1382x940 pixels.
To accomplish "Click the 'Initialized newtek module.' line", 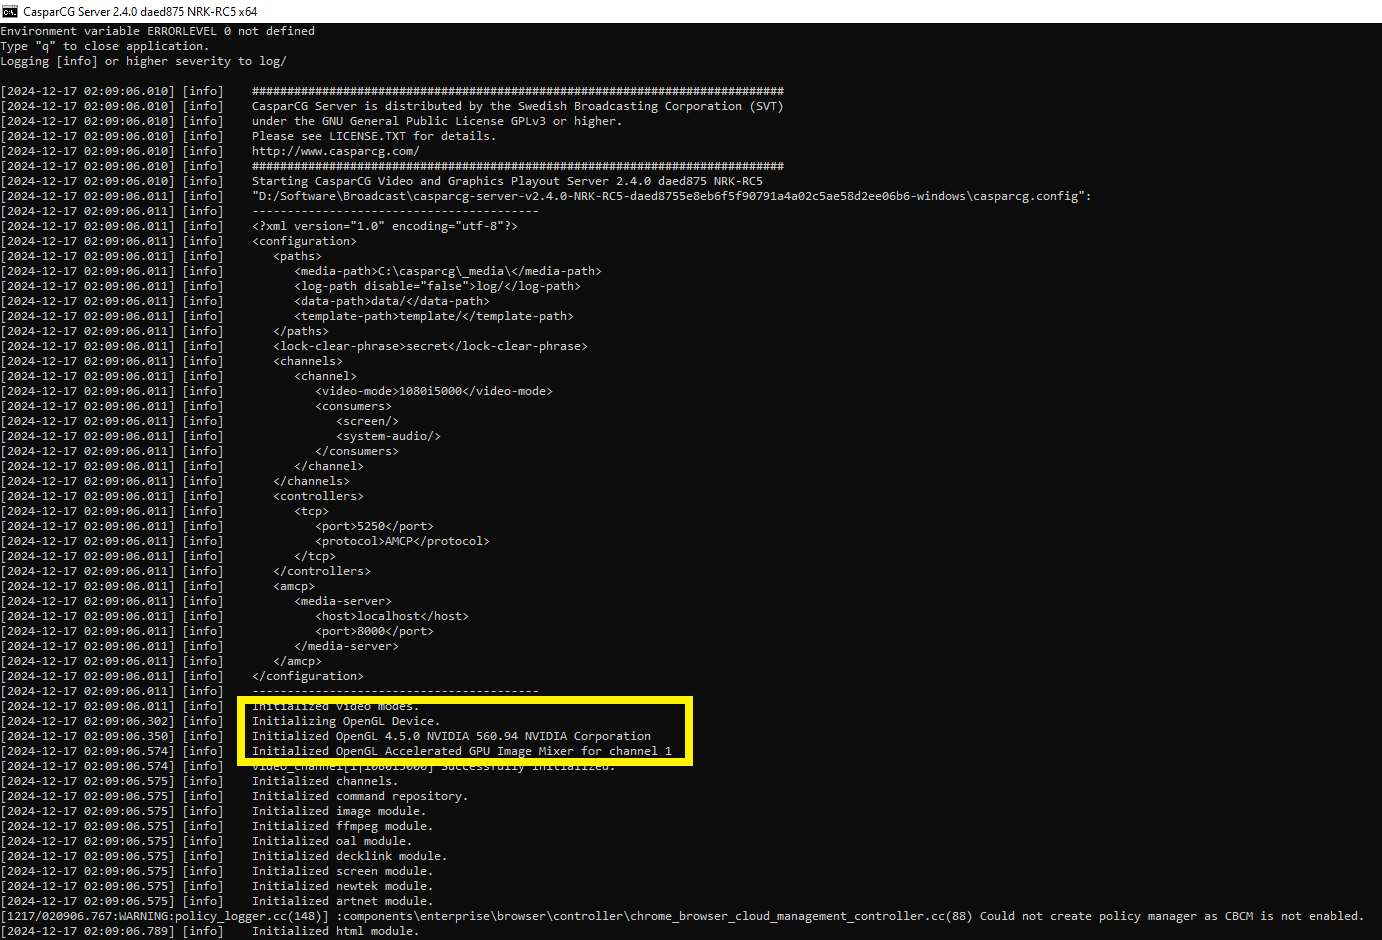I will 343,886.
